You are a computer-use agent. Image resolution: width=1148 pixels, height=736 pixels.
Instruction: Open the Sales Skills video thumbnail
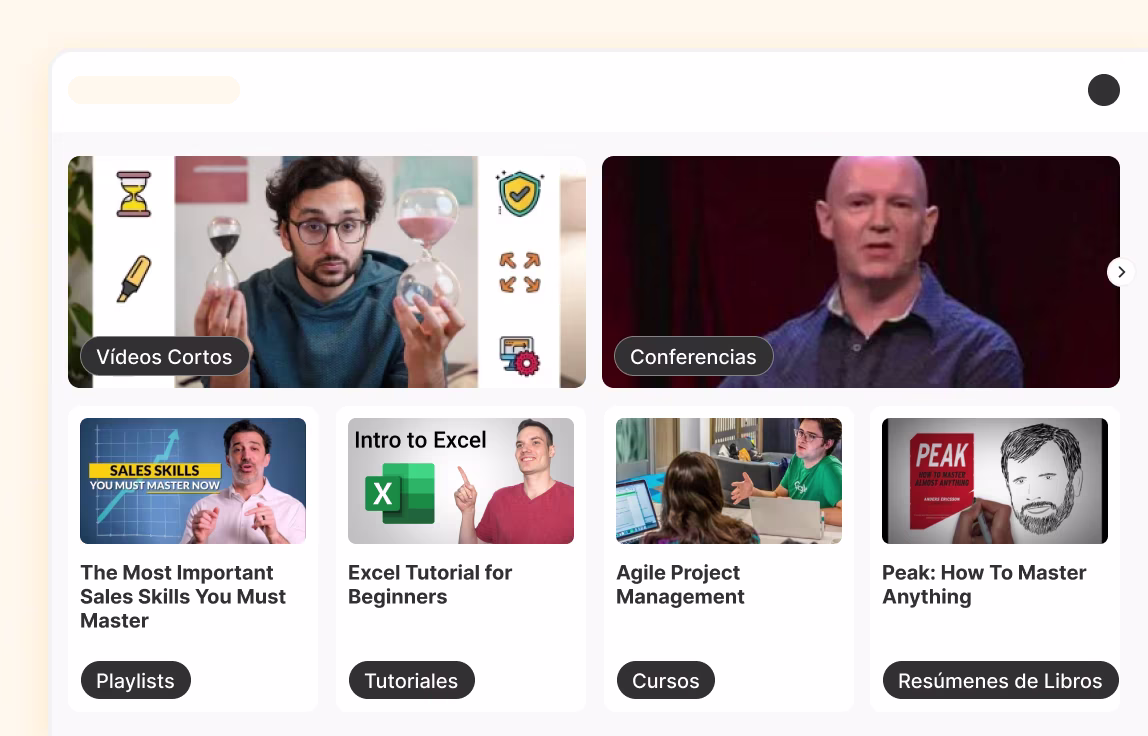pos(193,480)
